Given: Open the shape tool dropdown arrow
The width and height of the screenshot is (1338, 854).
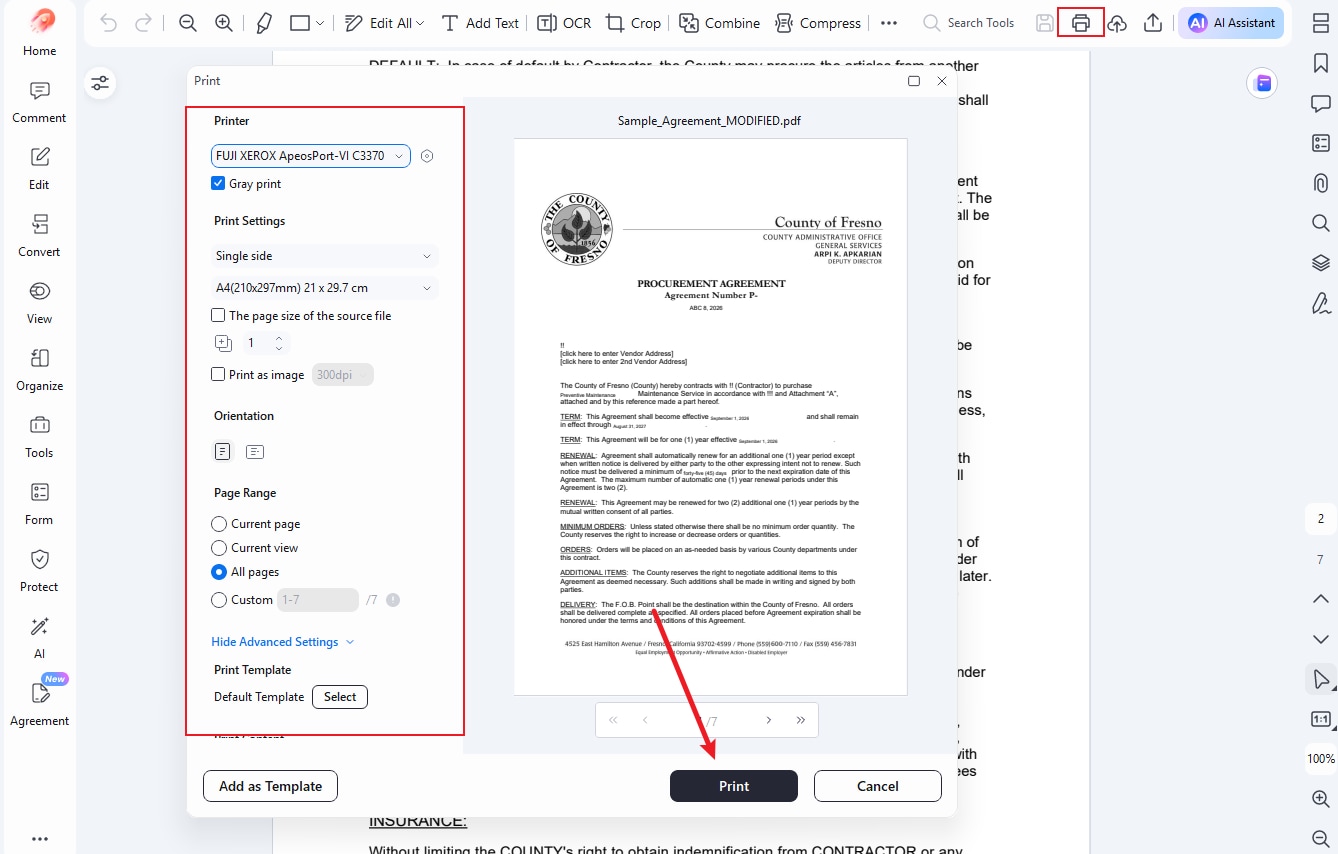Looking at the screenshot, I should [x=320, y=23].
